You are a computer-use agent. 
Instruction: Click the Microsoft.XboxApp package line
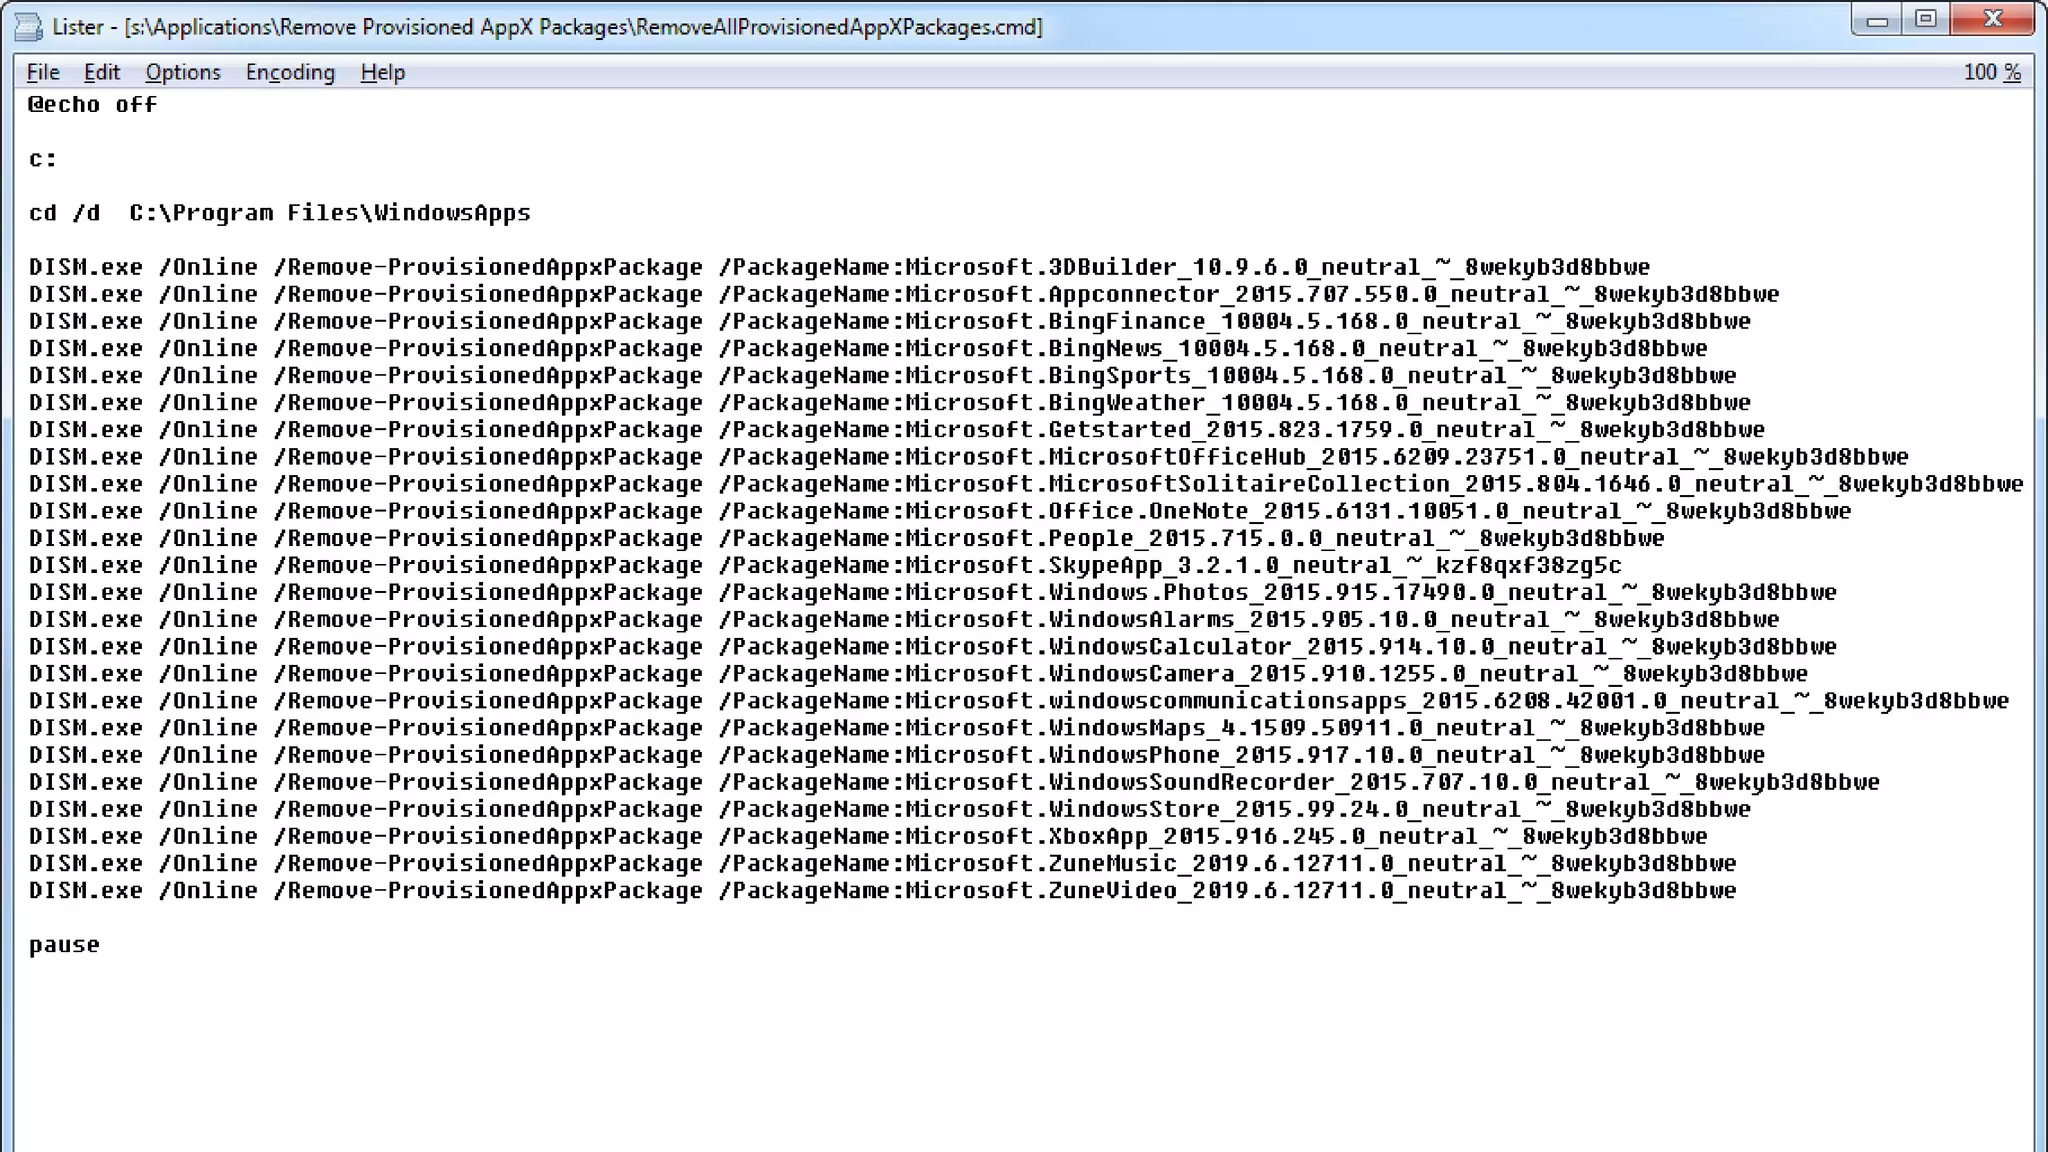pyautogui.click(x=868, y=835)
